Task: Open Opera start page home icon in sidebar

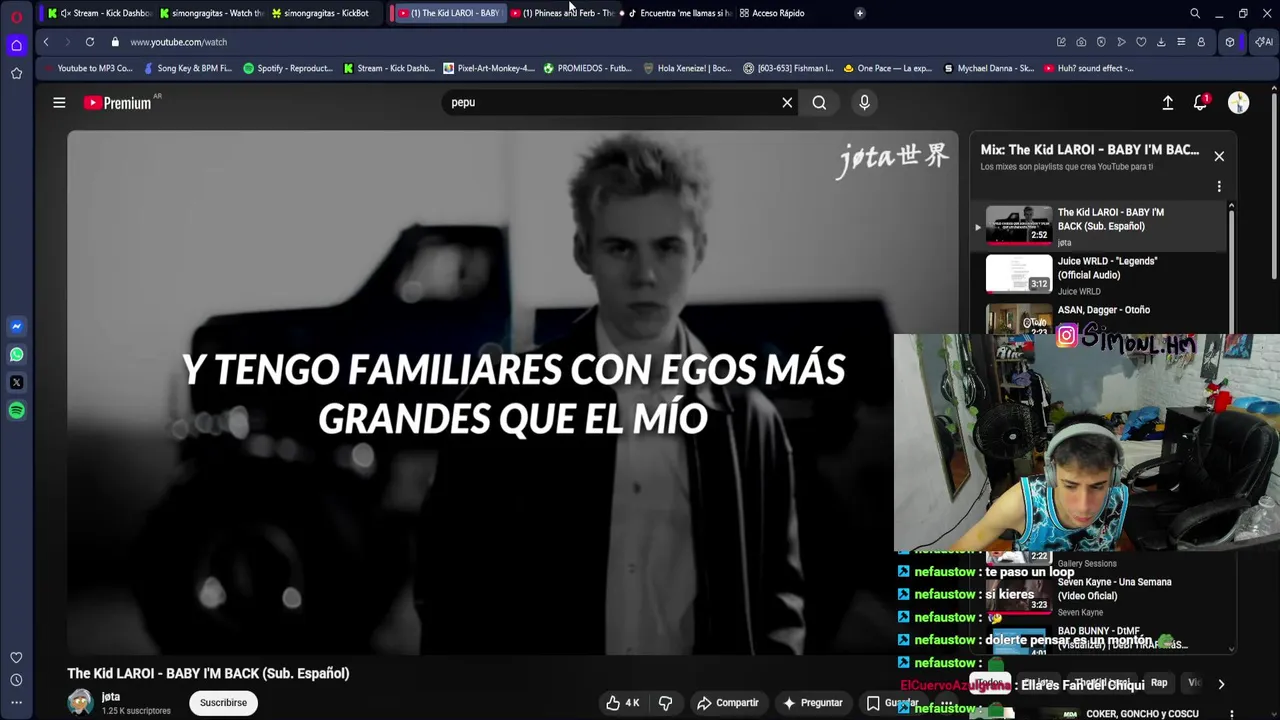Action: tap(16, 45)
